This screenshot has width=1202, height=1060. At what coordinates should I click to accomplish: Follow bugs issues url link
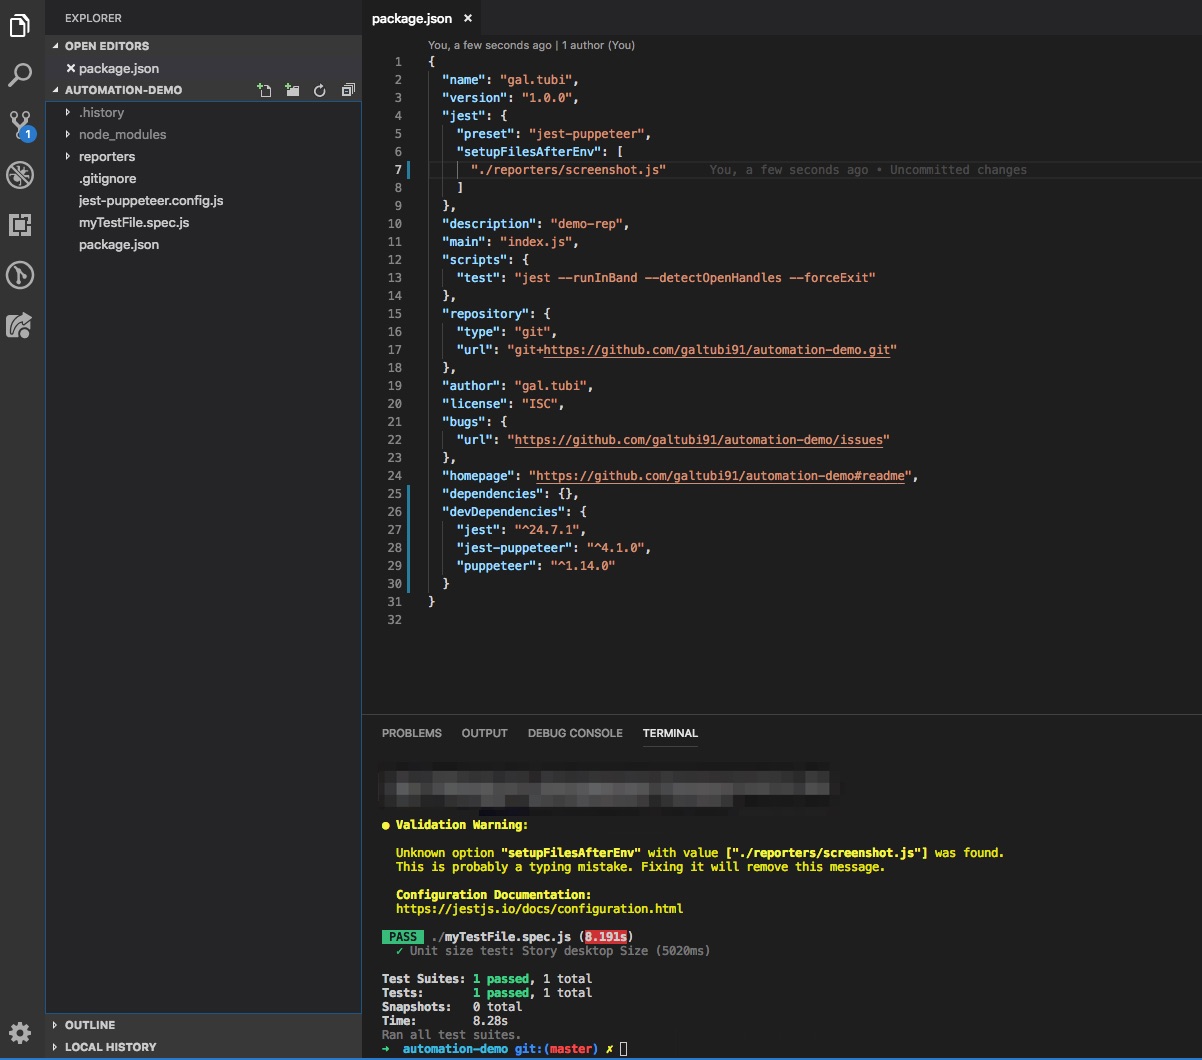tap(698, 440)
